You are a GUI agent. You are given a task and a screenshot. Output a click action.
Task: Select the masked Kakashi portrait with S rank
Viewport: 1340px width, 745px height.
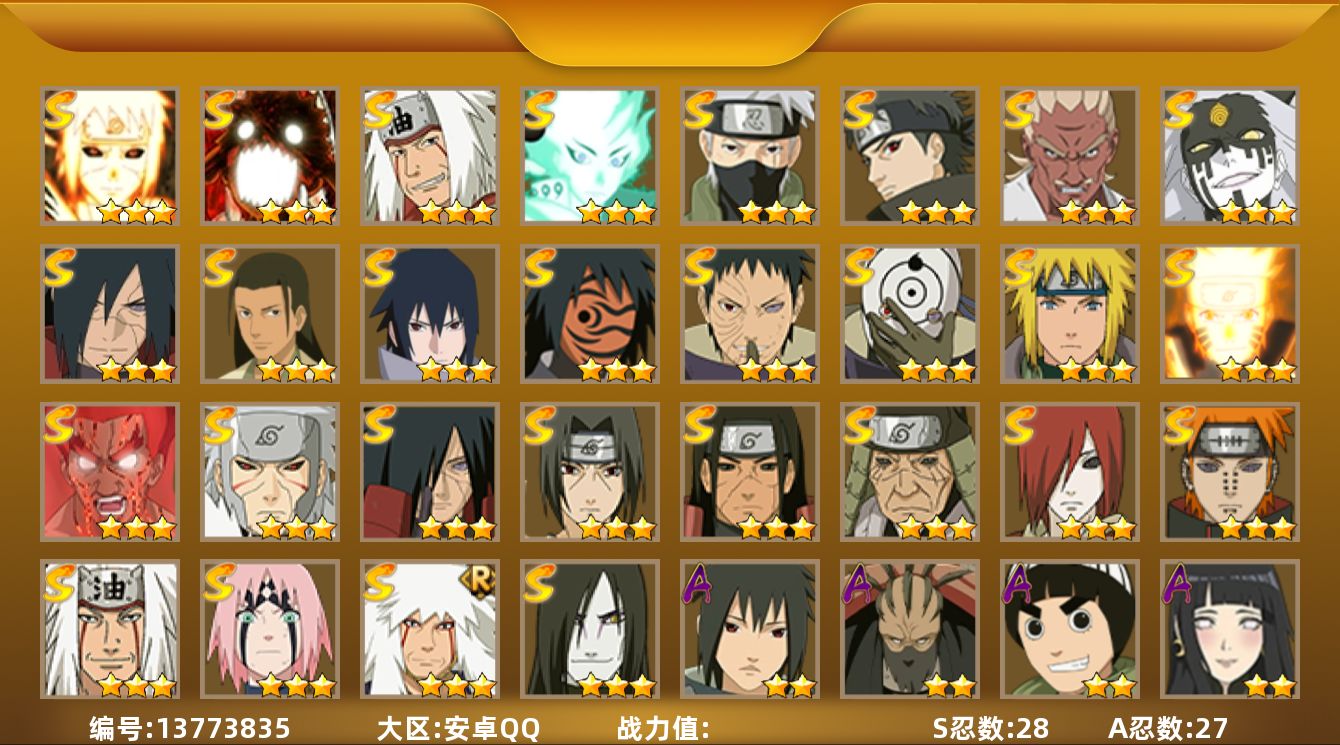750,155
